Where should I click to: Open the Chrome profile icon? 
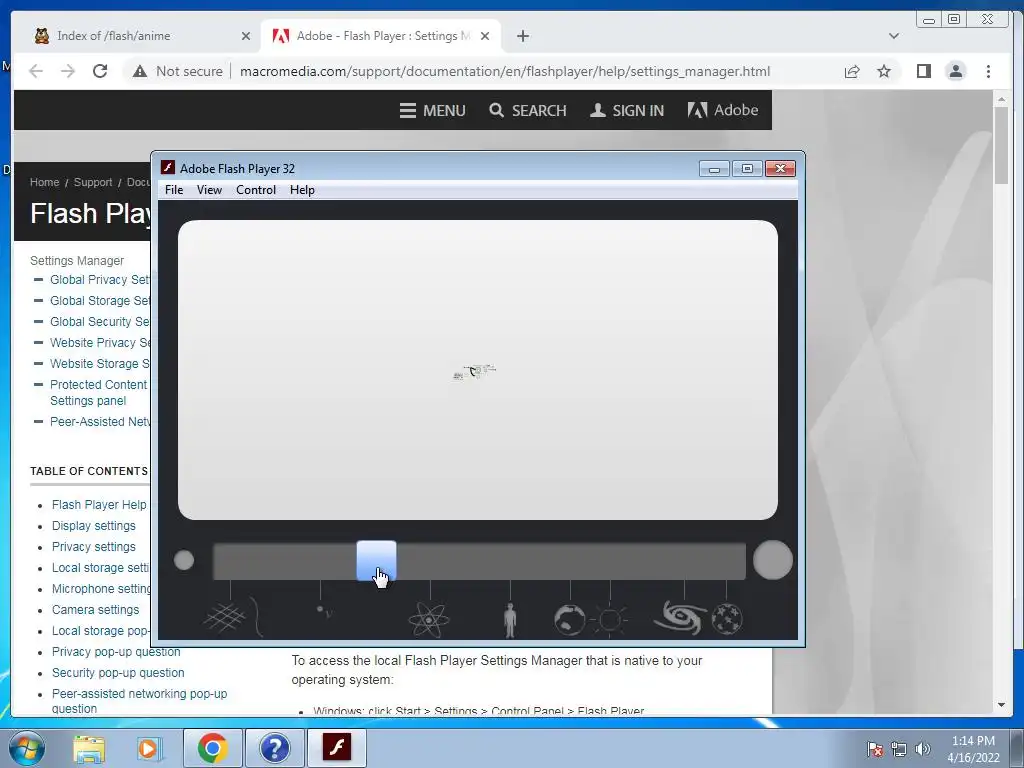(x=955, y=71)
